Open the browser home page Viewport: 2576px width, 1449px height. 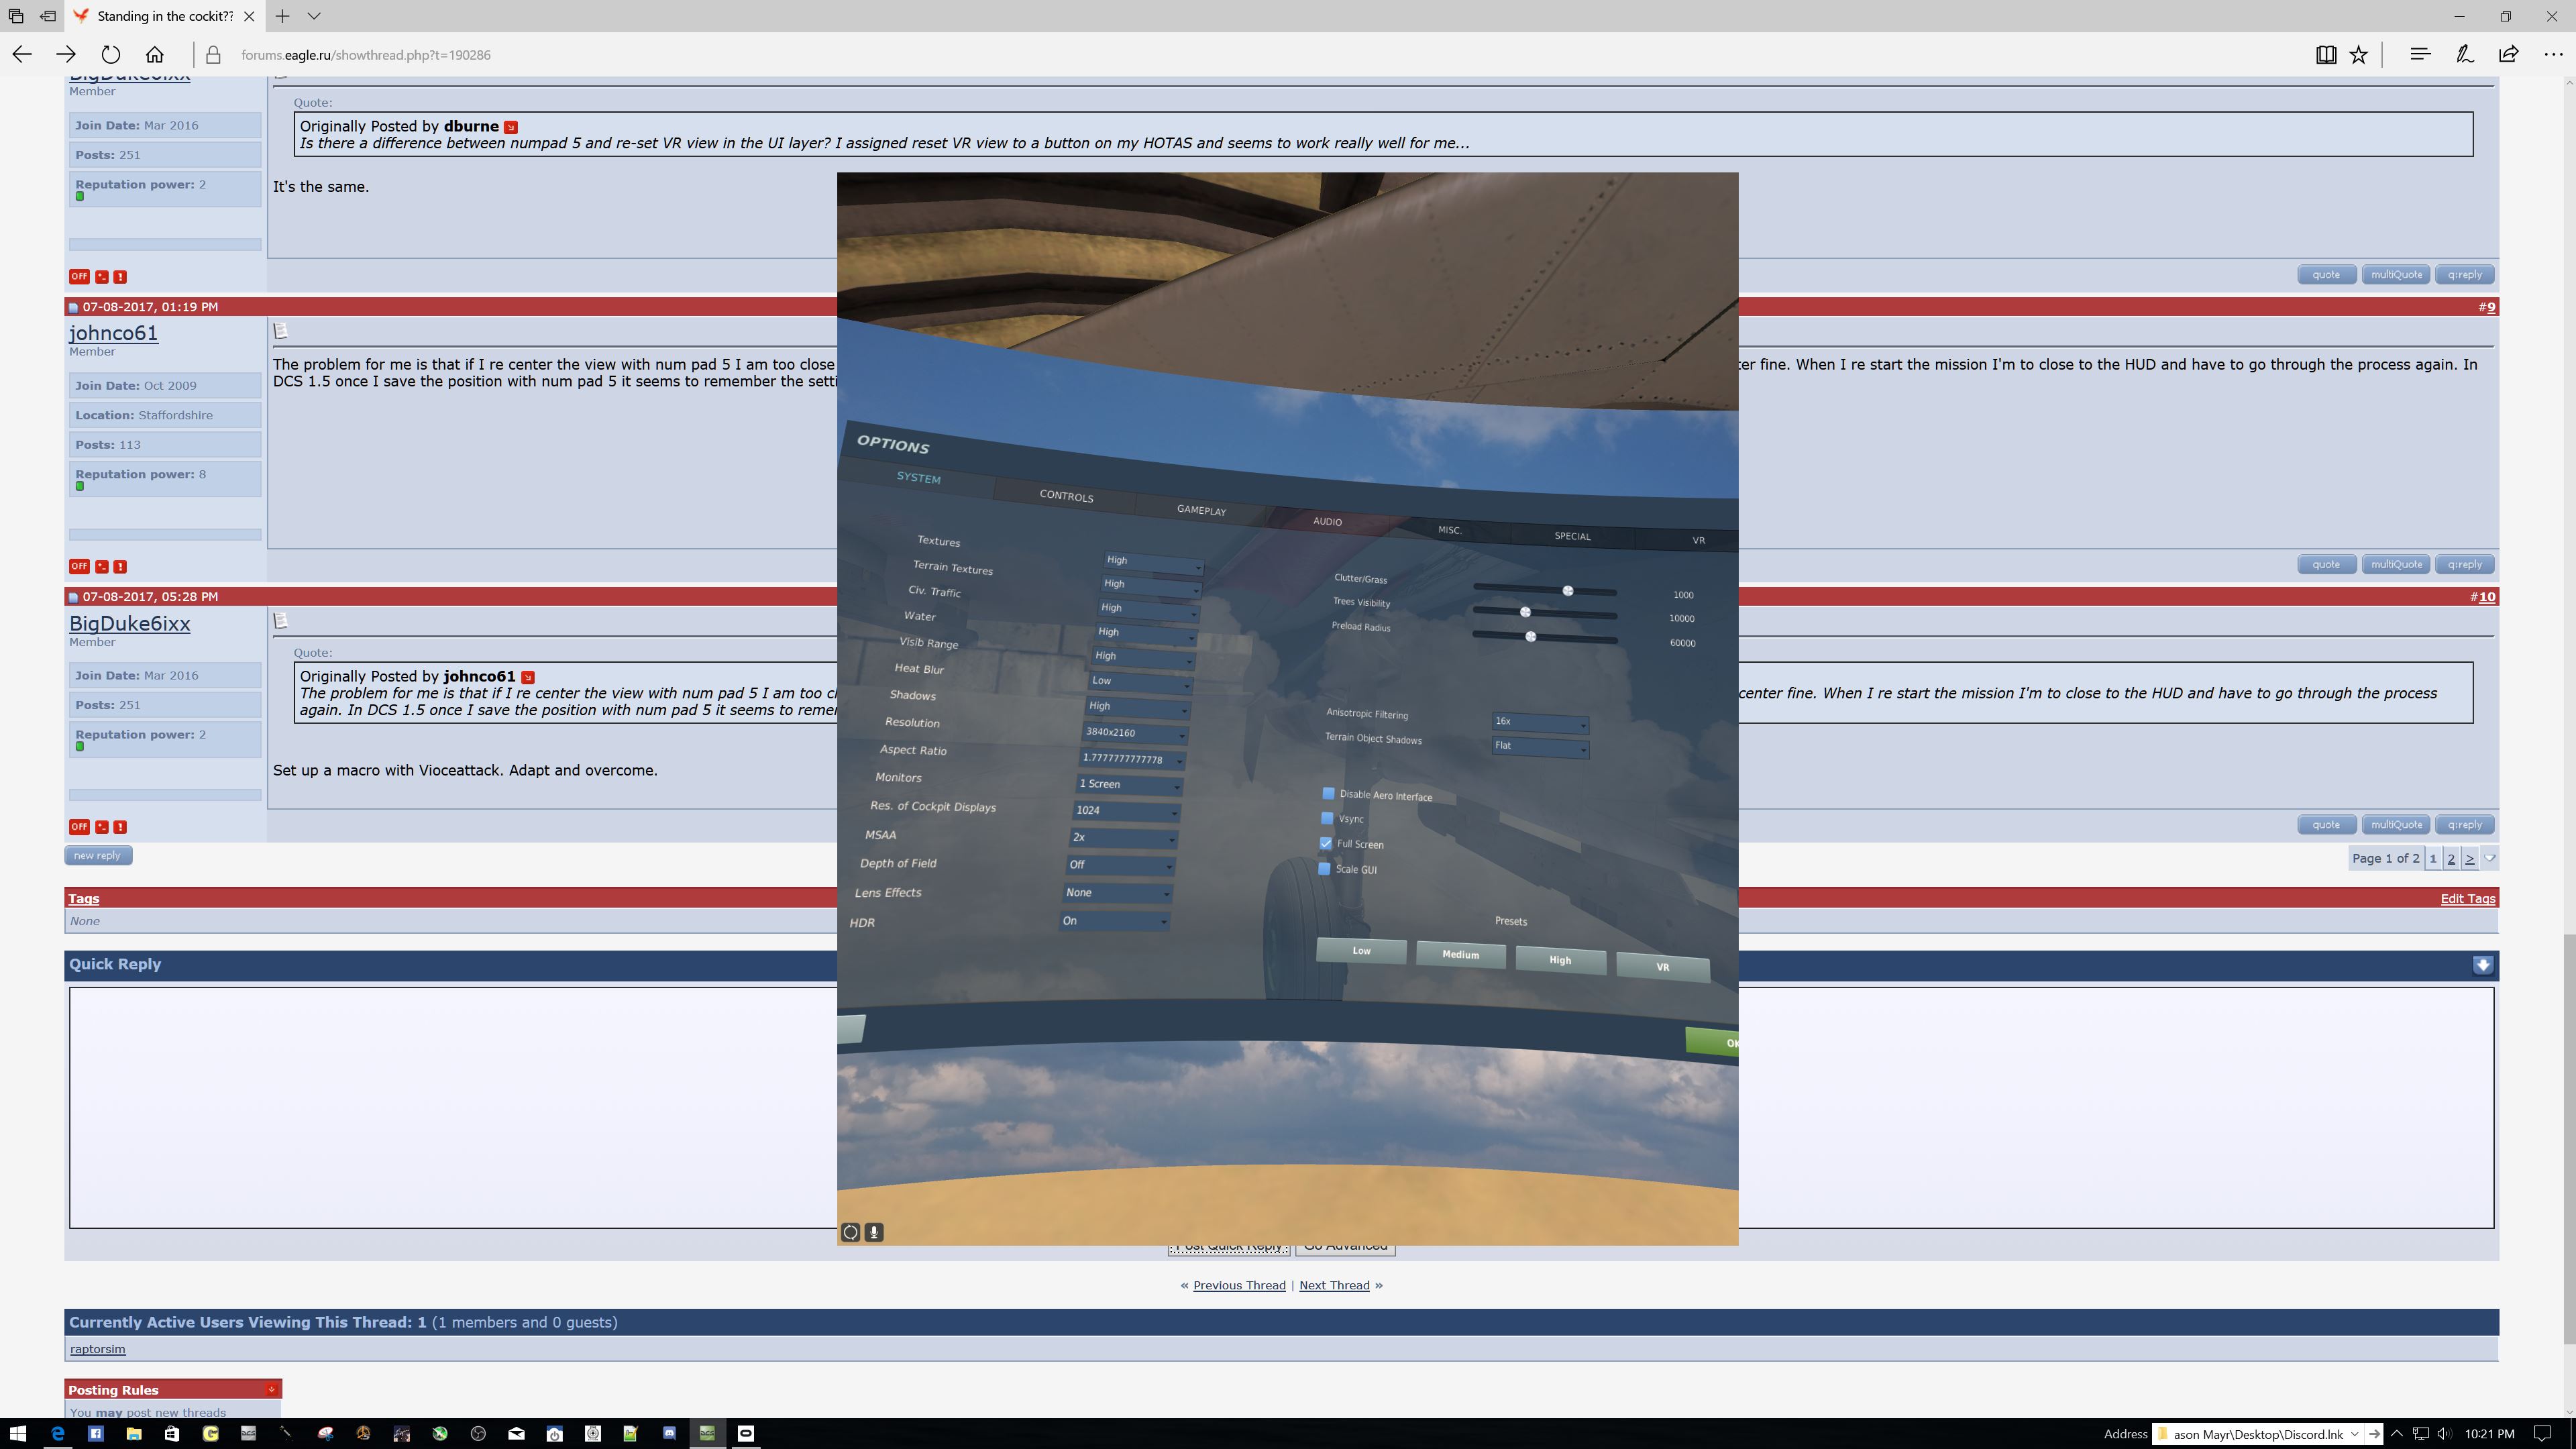(x=154, y=54)
